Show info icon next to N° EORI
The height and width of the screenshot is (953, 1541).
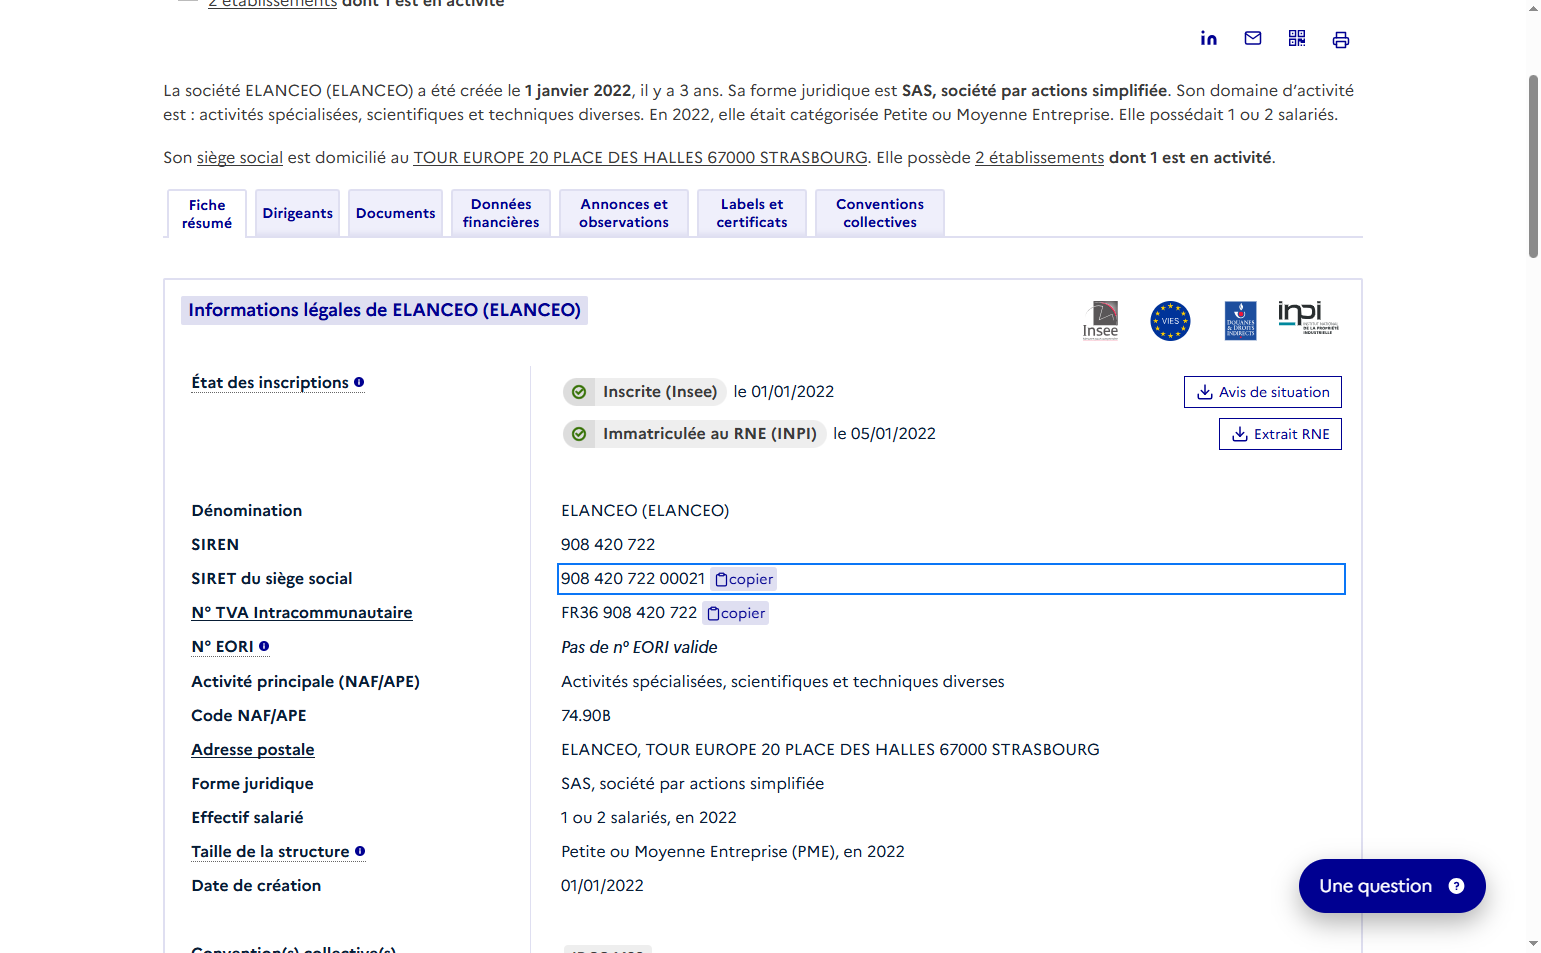point(264,646)
